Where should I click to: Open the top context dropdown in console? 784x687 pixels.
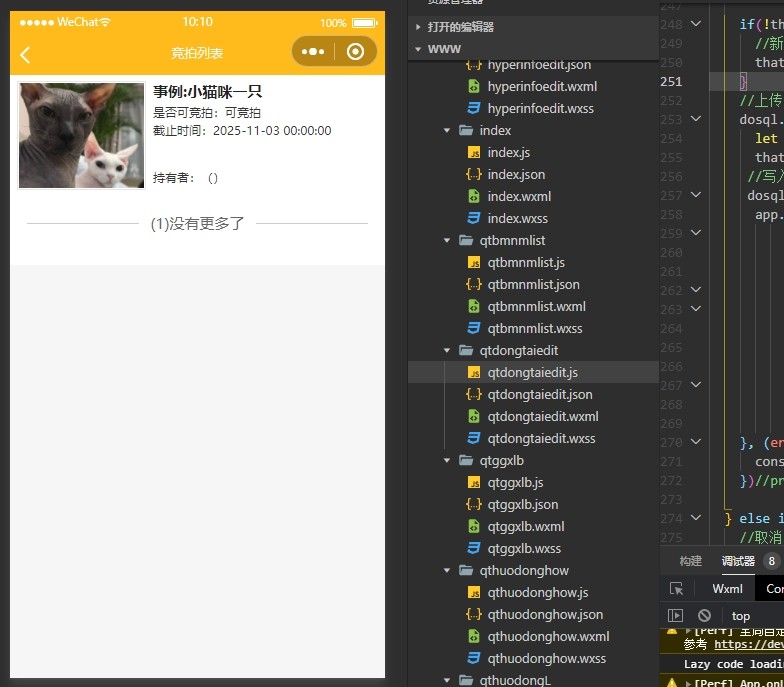[741, 616]
